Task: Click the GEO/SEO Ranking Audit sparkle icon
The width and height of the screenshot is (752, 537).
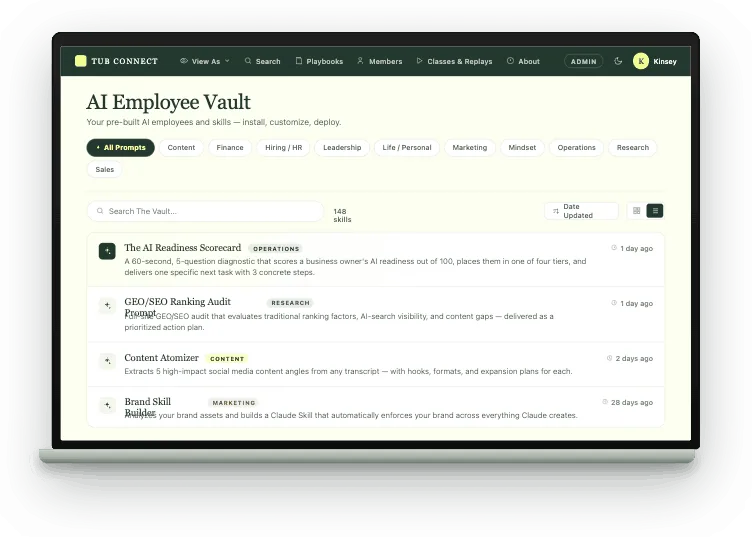Action: click(107, 306)
